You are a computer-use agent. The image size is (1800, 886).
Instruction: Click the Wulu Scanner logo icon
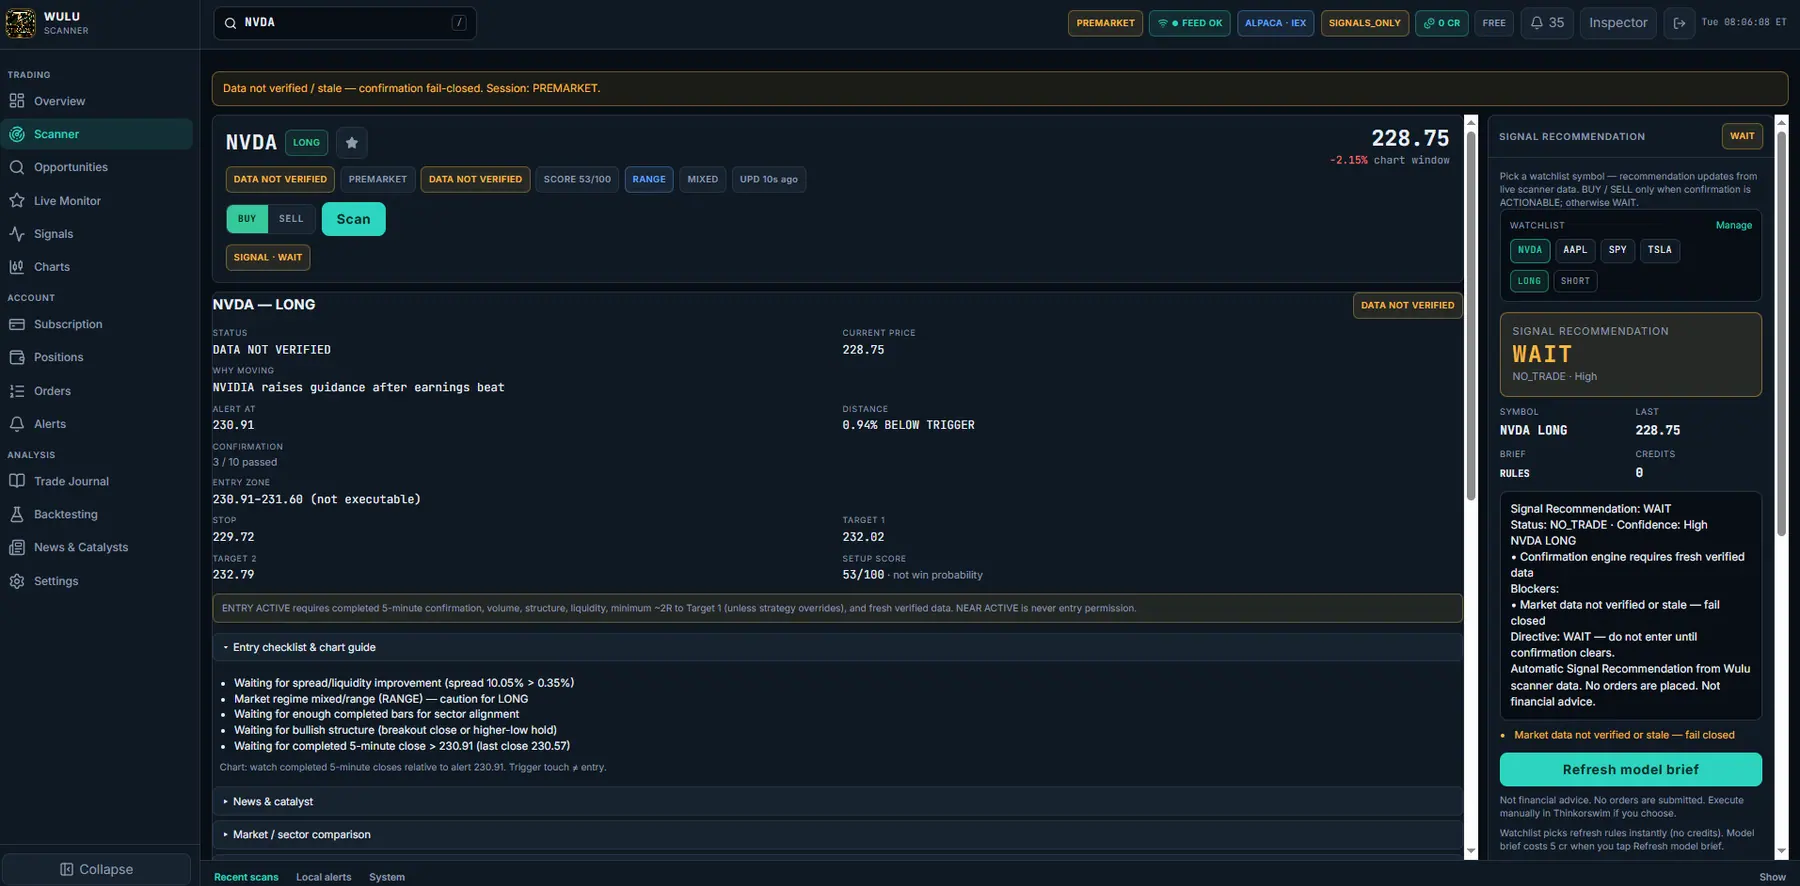tap(20, 23)
